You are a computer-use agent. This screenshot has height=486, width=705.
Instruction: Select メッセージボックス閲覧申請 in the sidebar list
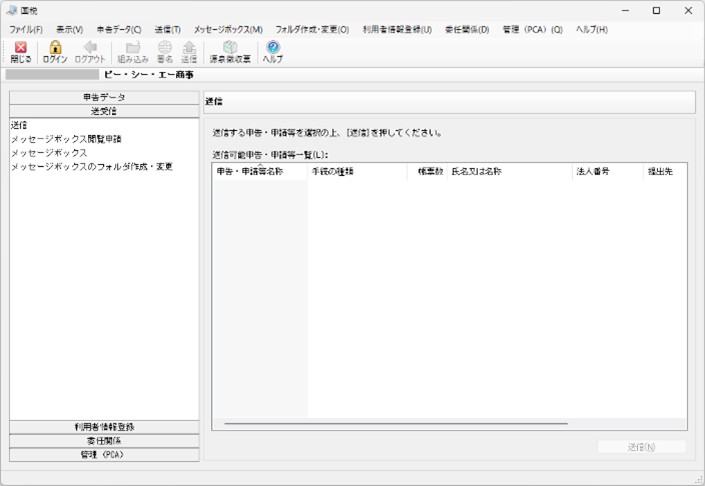(x=66, y=139)
